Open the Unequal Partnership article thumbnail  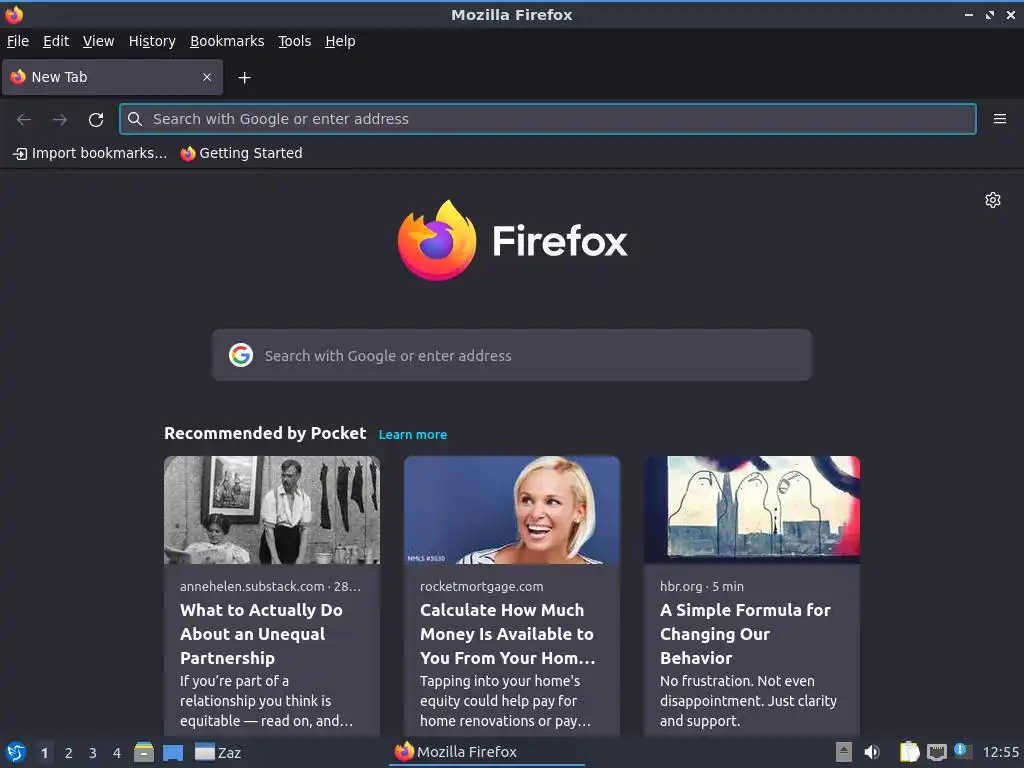point(272,510)
